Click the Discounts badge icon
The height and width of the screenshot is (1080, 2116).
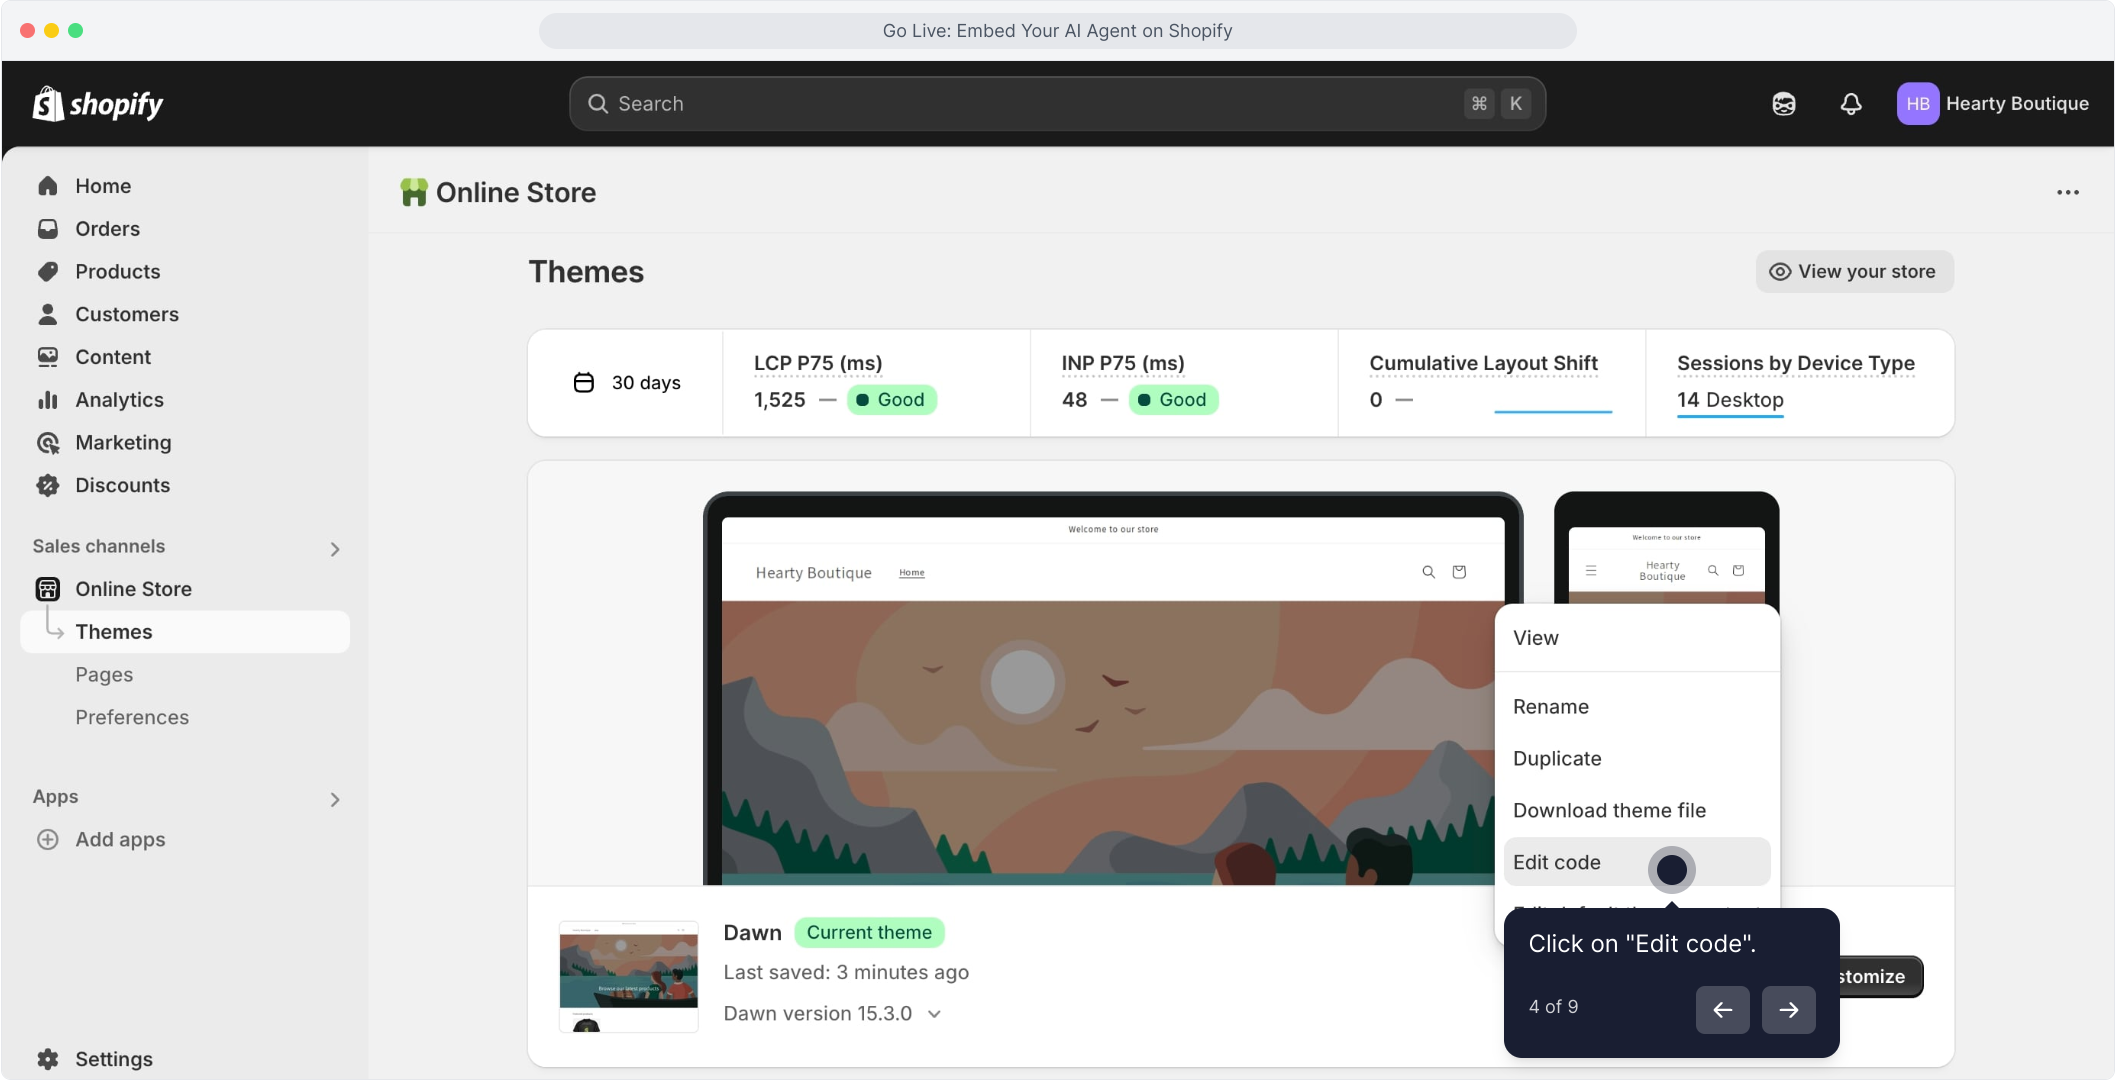pyautogui.click(x=48, y=485)
